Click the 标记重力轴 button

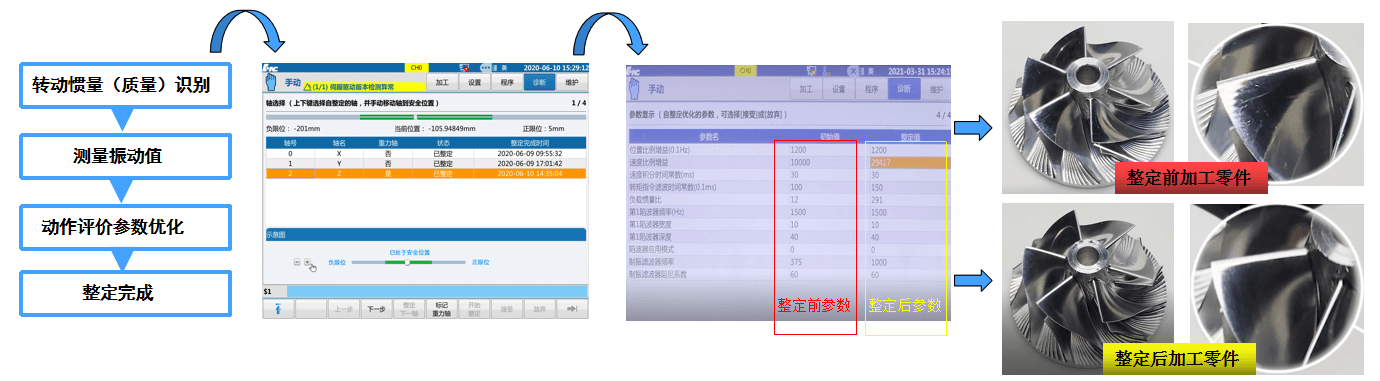(441, 309)
